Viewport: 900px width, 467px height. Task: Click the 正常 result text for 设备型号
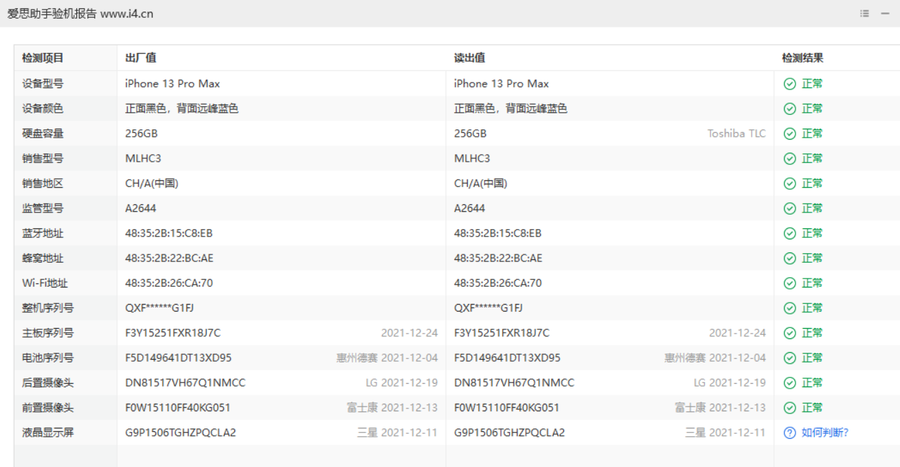pos(812,84)
